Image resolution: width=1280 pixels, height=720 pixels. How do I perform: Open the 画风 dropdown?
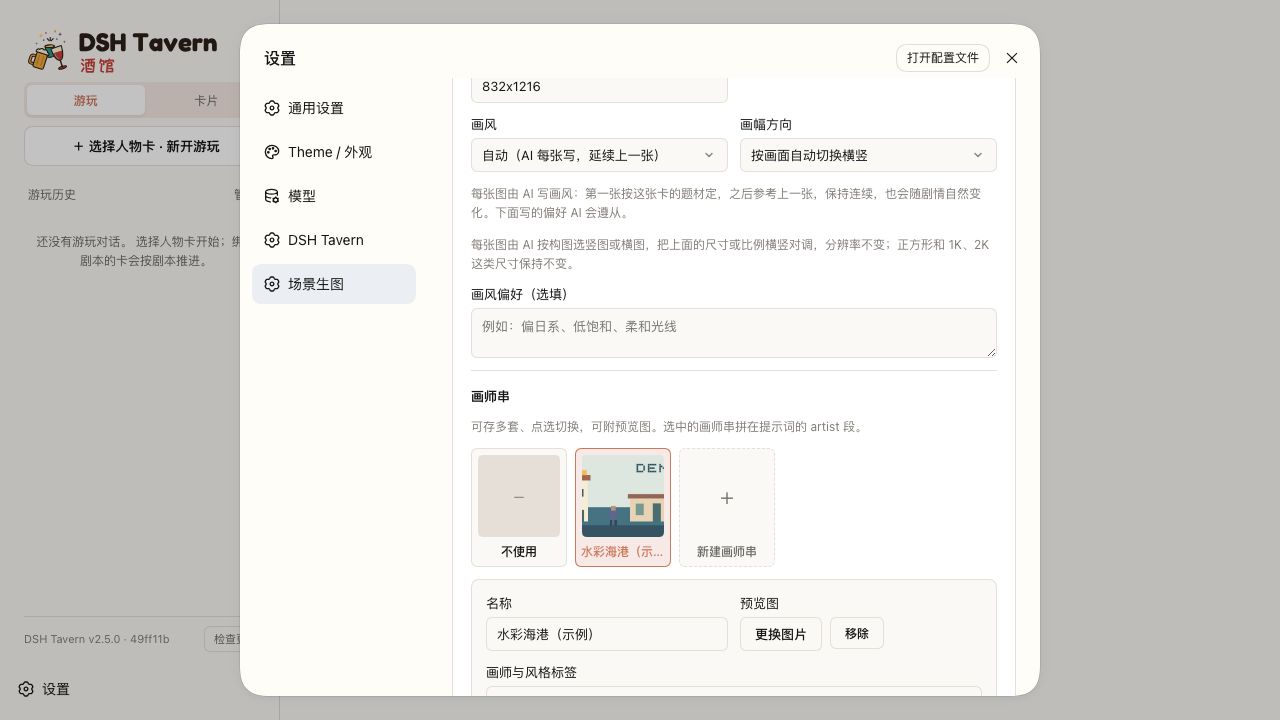tap(599, 155)
